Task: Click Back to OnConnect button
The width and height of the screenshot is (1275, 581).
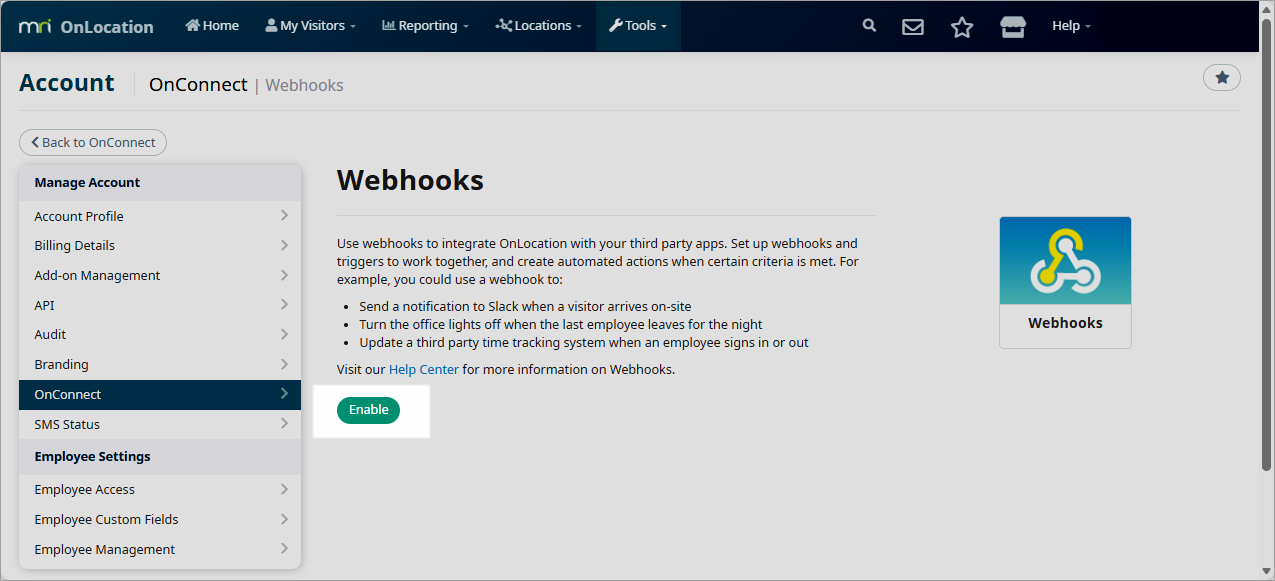Action: pos(93,142)
